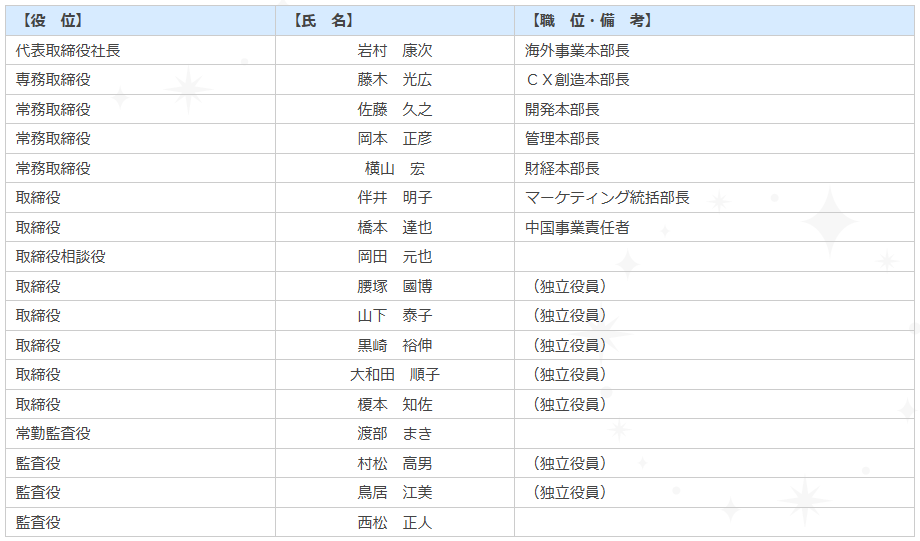Click the ＣＸ創造本部長 cell
The image size is (920, 541).
[x=577, y=80]
